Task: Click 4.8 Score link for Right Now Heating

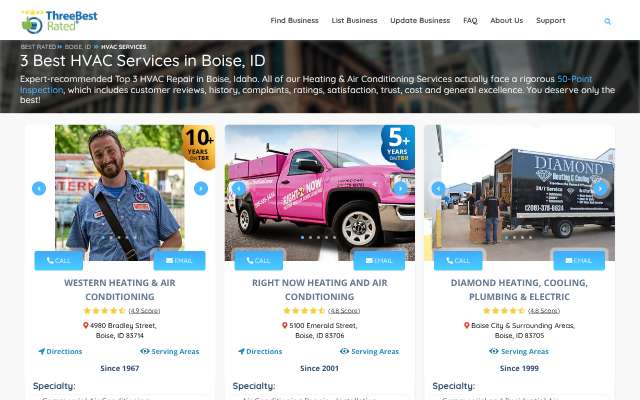Action: click(344, 311)
